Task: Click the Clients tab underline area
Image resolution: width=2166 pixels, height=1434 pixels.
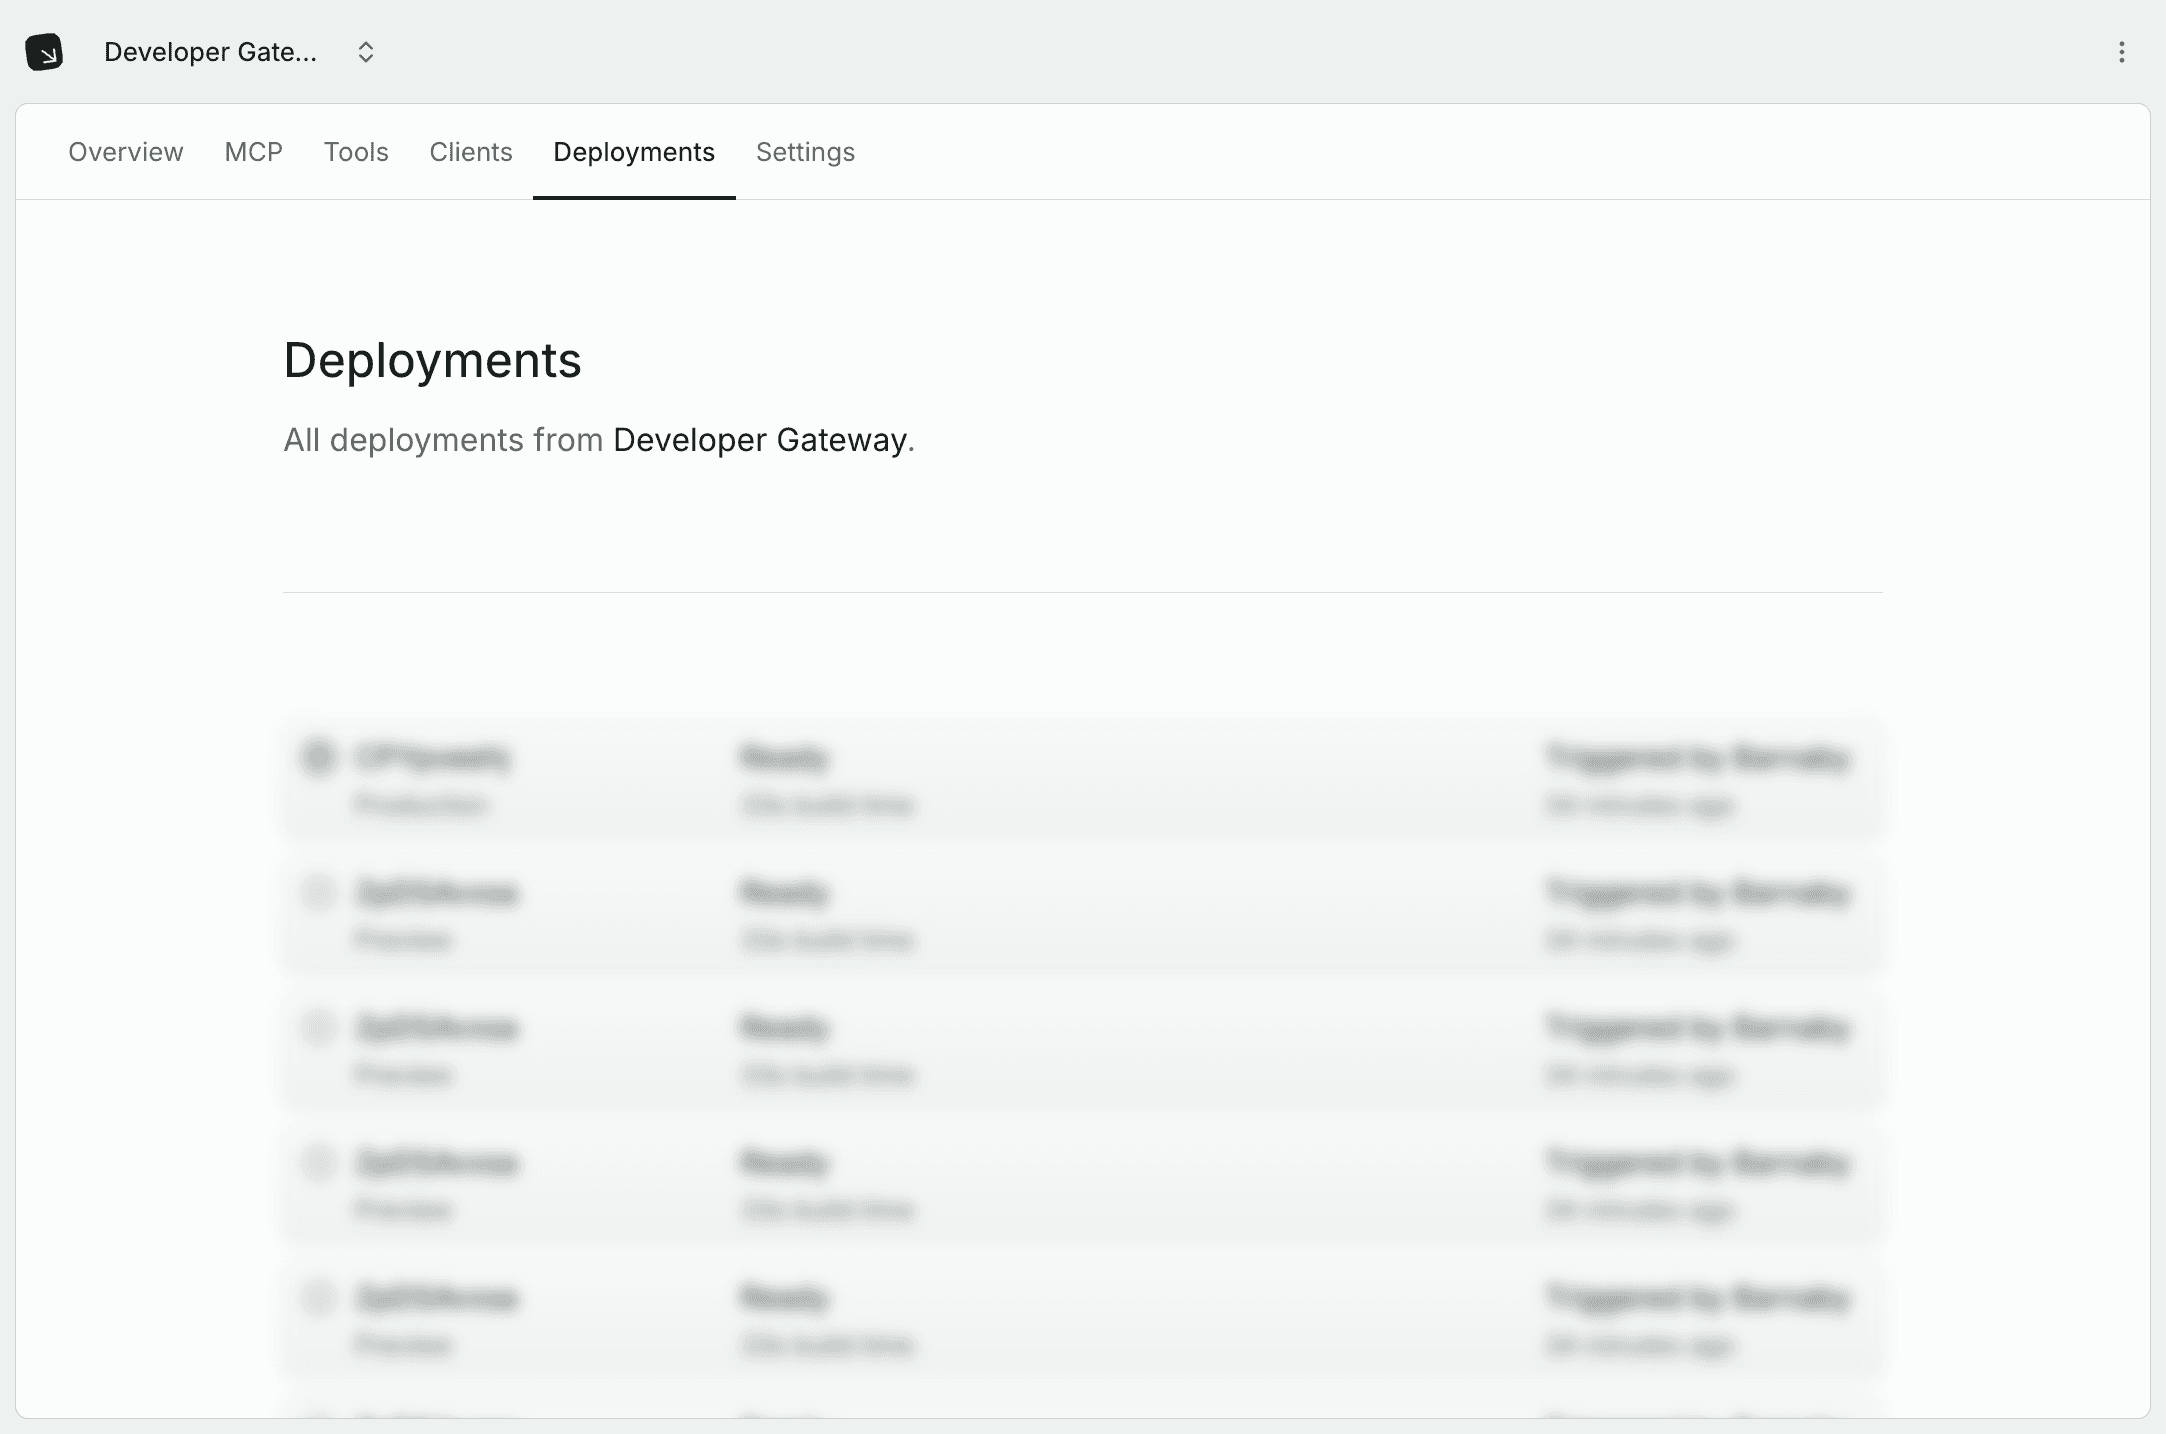Action: pos(470,152)
